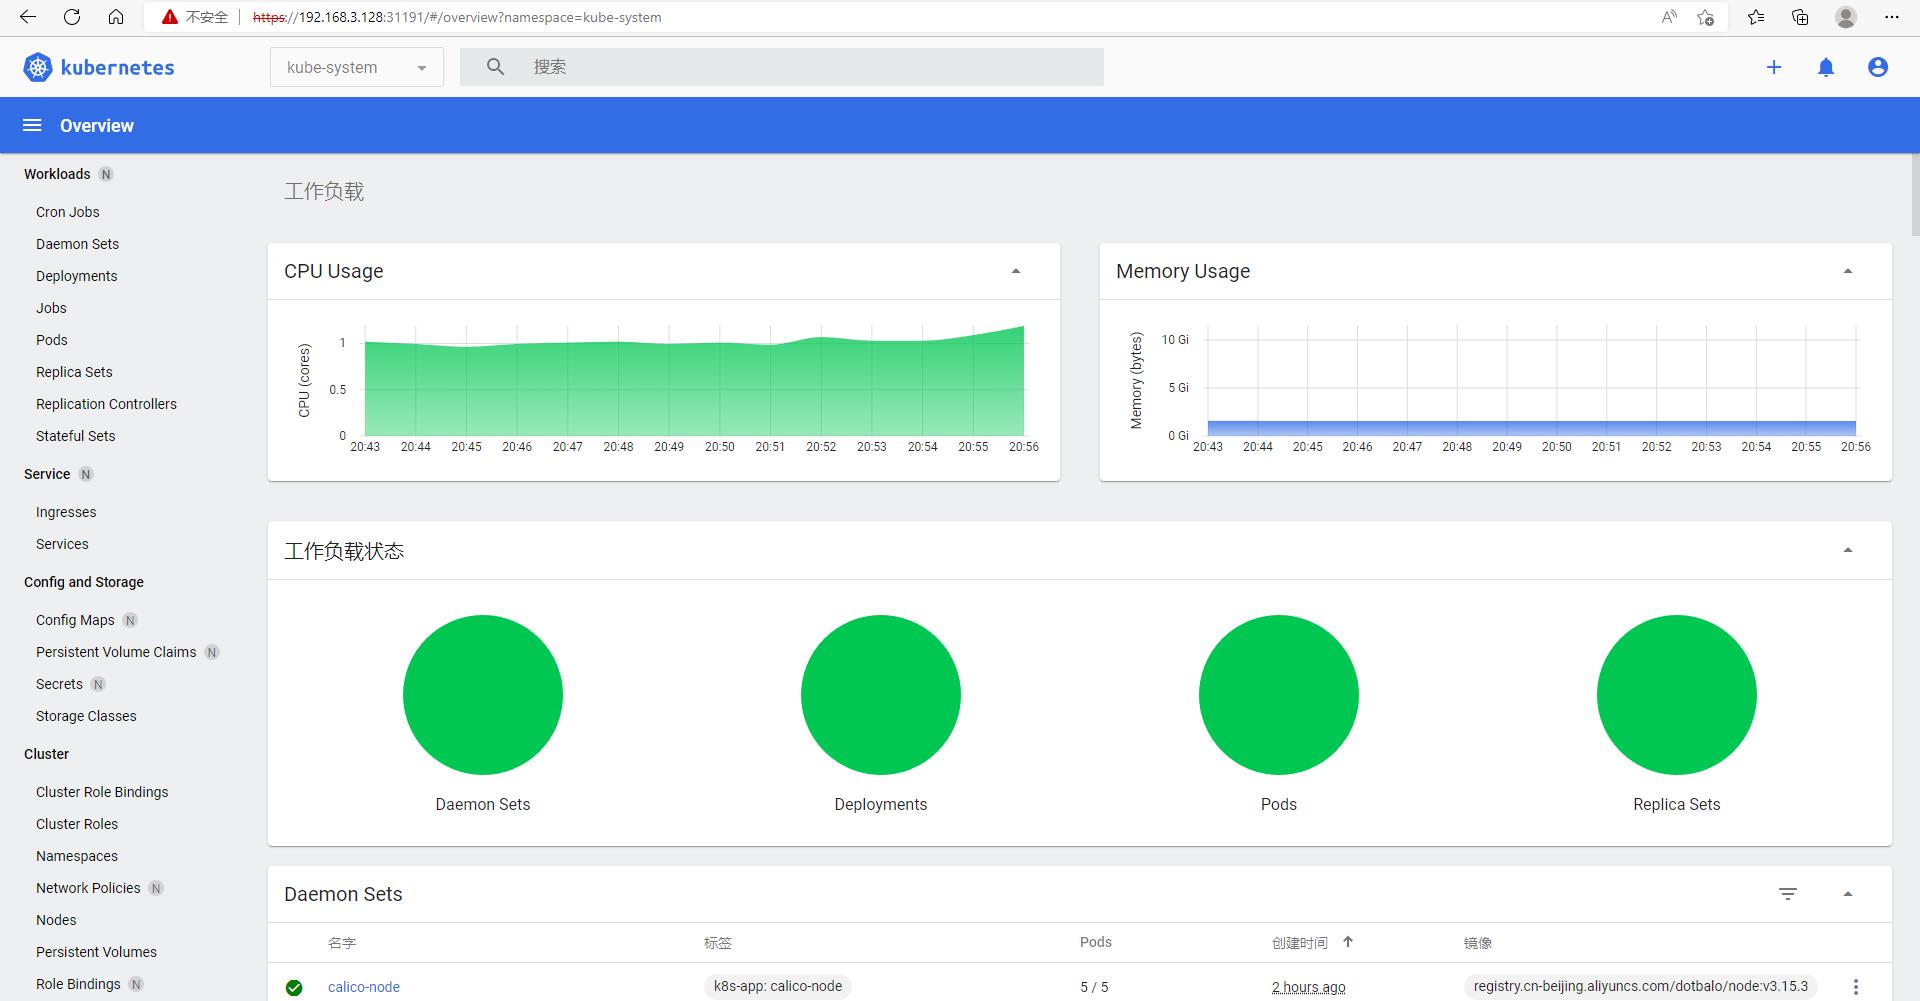Click the '2 hours ago' creation time
1920x1001 pixels.
click(x=1309, y=987)
